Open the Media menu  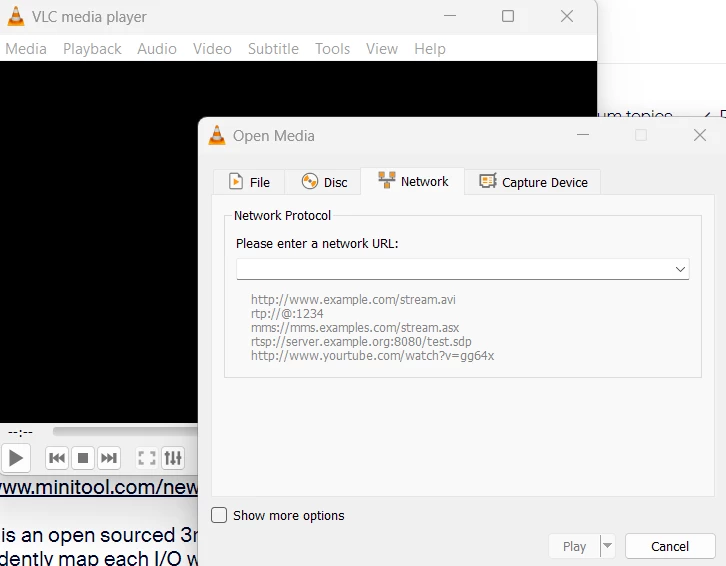(x=26, y=49)
